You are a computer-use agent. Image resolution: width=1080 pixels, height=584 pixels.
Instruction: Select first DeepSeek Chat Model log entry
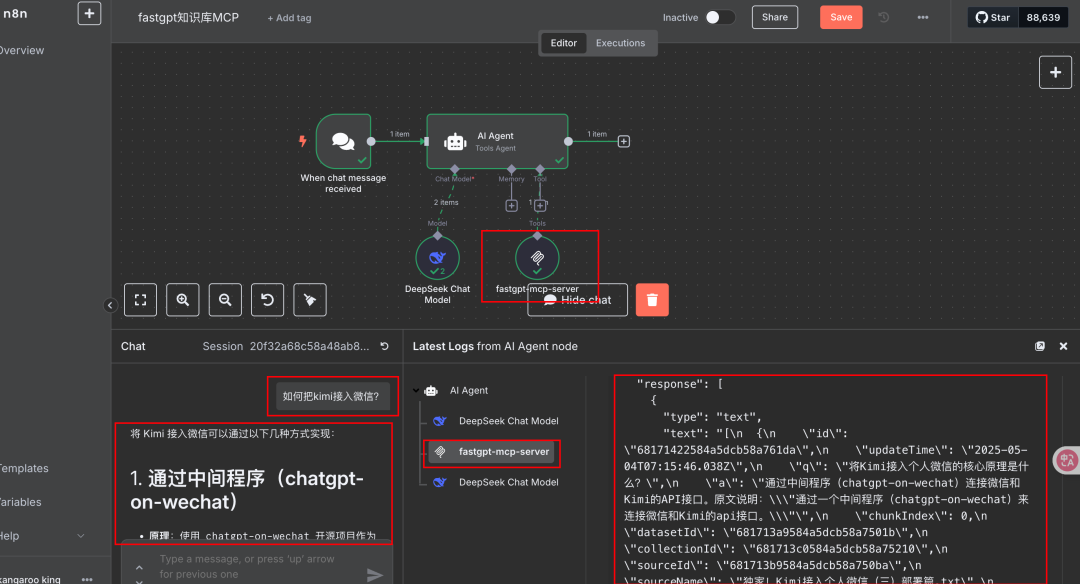(x=508, y=421)
